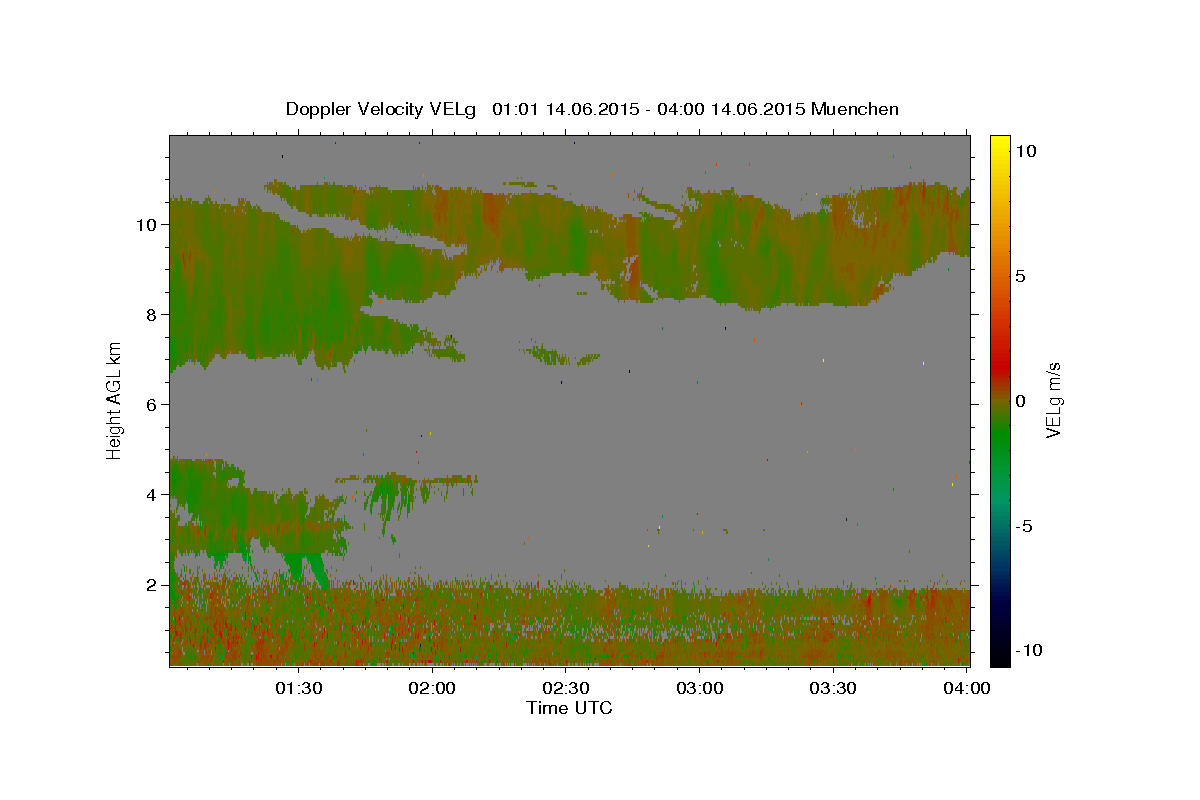
Task: Click the height tick label 4
Action: tap(153, 494)
